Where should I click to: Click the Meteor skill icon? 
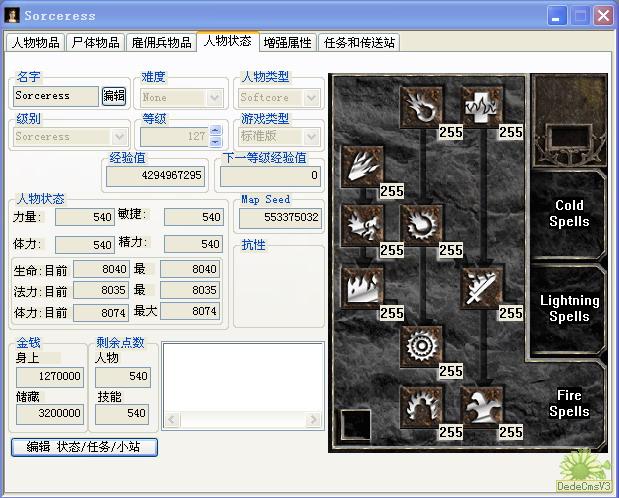(421, 346)
